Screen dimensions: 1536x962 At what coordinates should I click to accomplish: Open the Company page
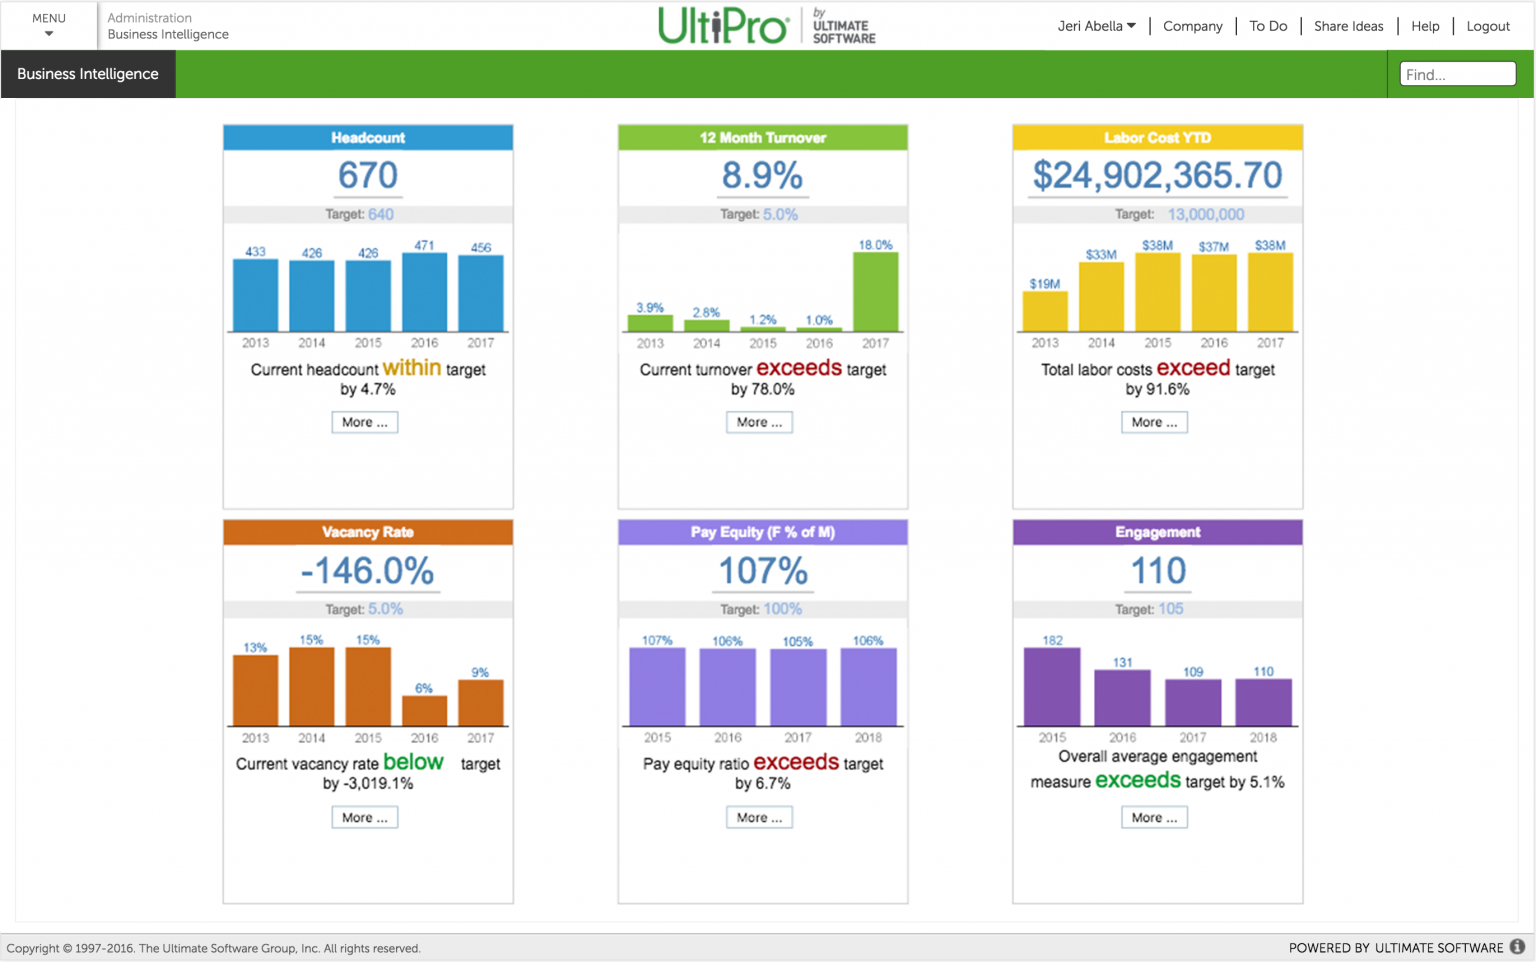click(x=1192, y=26)
